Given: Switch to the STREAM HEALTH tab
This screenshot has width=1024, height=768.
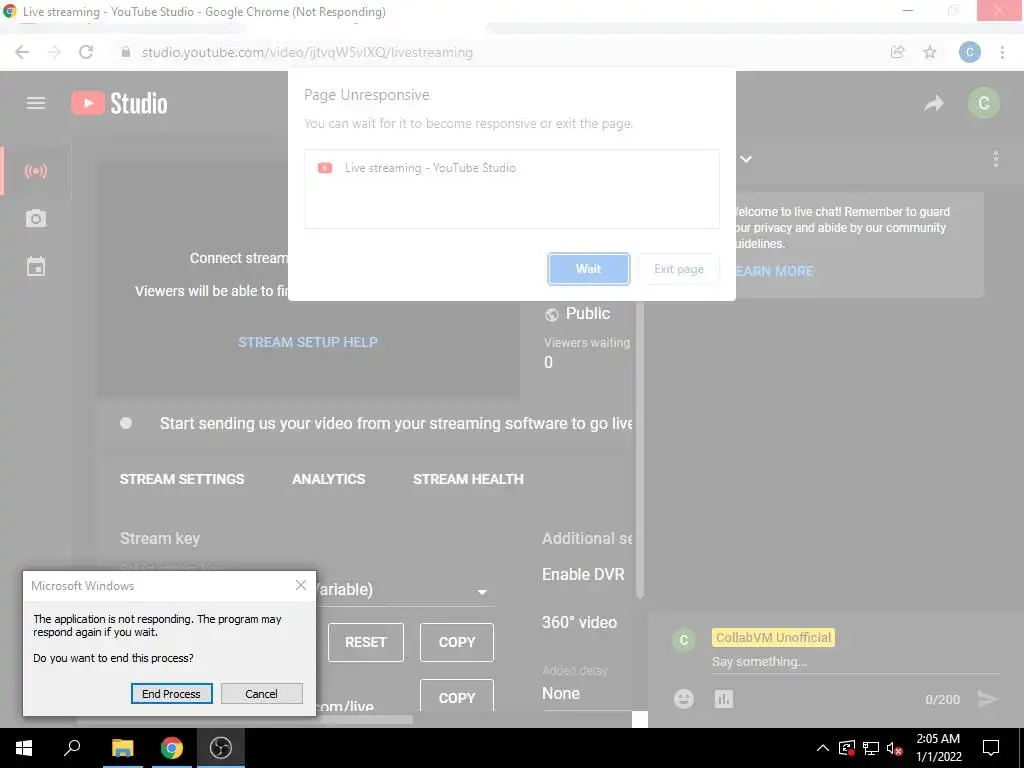Looking at the screenshot, I should (468, 479).
